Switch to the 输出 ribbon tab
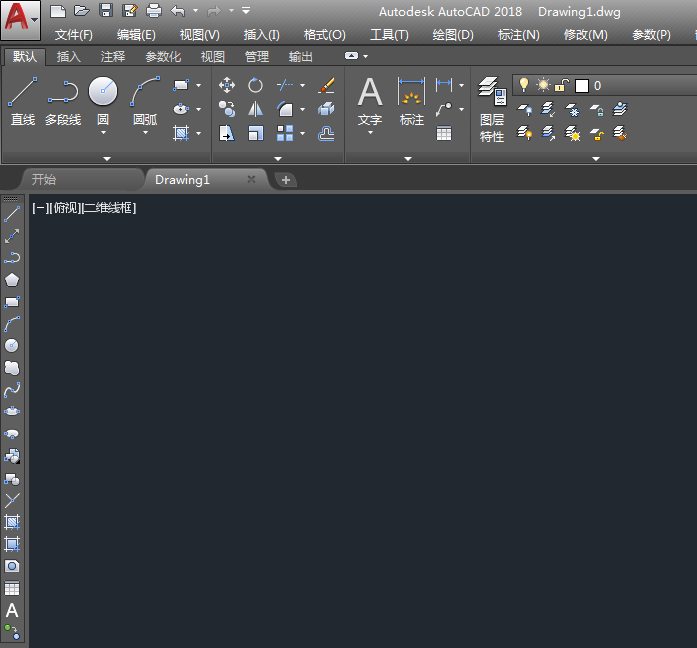697x648 pixels. 300,56
